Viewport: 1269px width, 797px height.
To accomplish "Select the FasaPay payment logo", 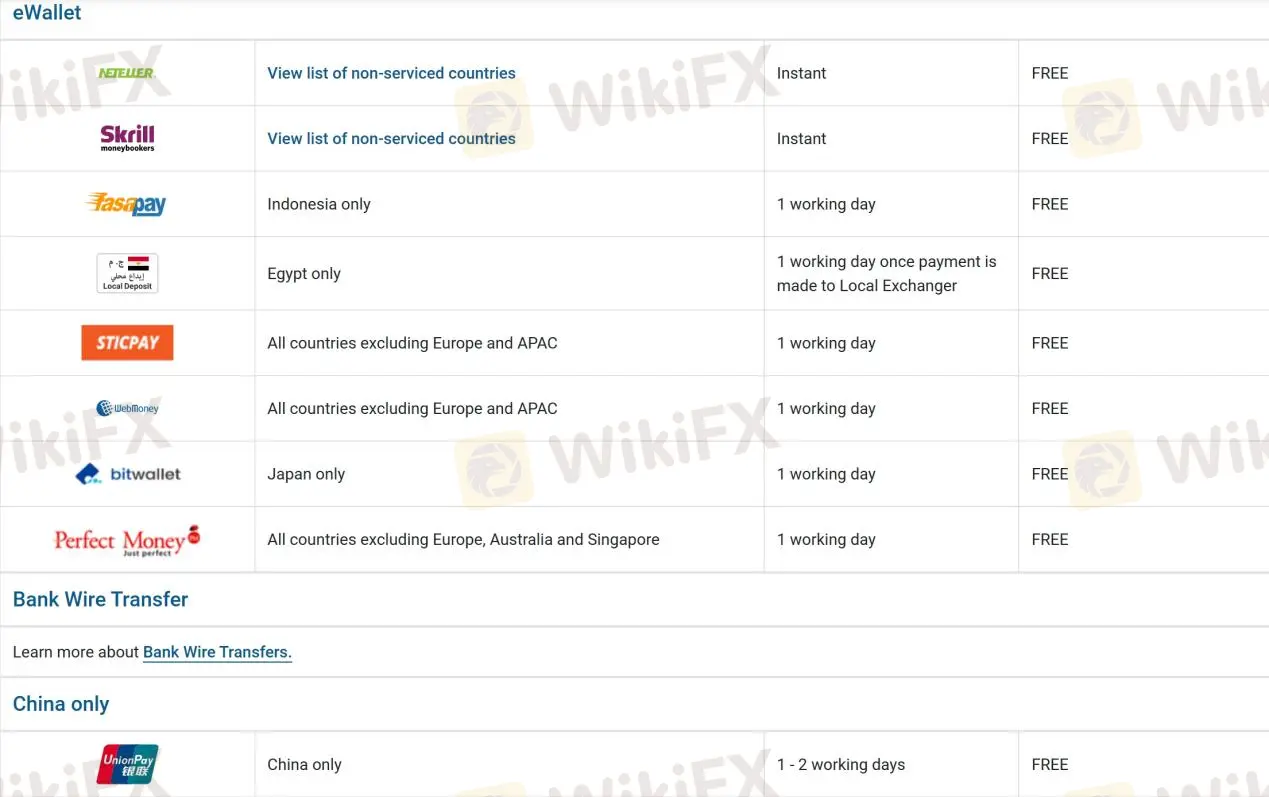I will tap(127, 204).
